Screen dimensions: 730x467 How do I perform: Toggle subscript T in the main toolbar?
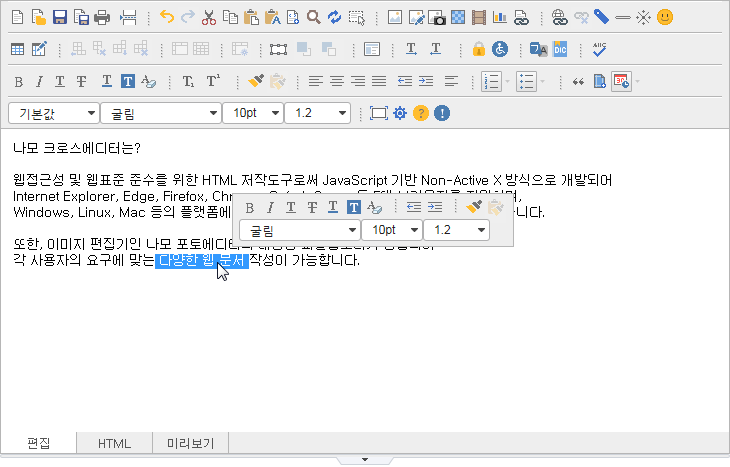[x=188, y=82]
